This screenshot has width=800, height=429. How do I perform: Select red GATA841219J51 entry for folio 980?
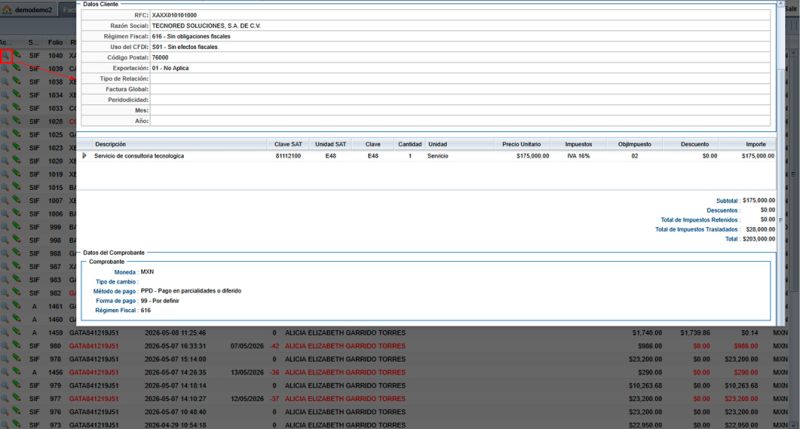click(94, 346)
